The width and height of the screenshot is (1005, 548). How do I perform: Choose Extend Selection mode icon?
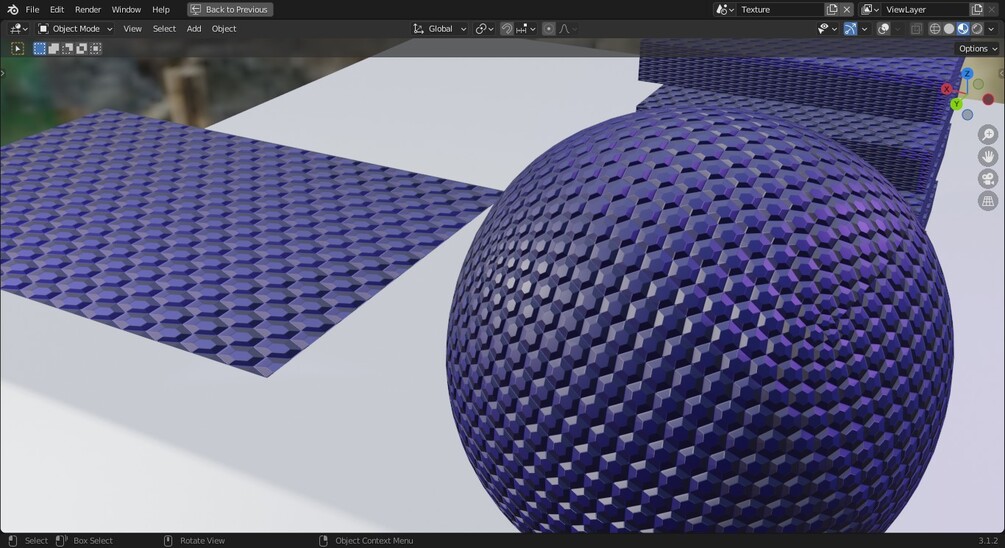coord(54,49)
